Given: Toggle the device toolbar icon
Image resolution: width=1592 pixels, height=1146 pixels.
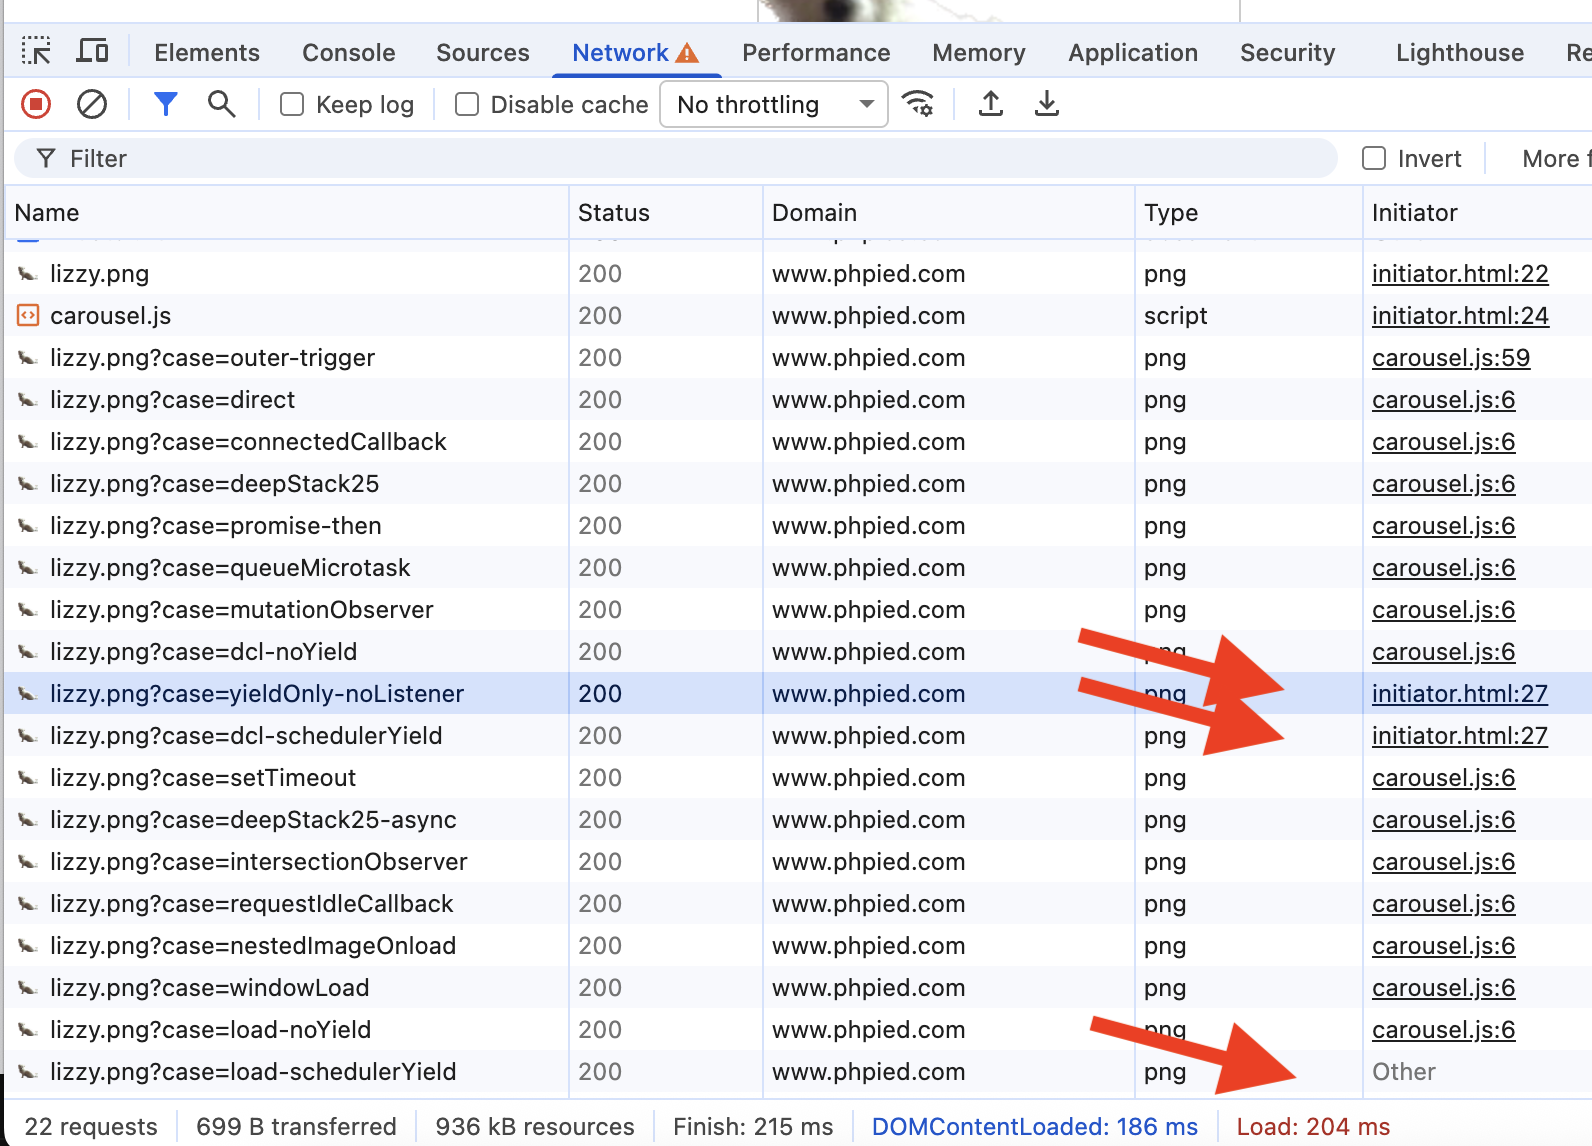Looking at the screenshot, I should pos(93,51).
